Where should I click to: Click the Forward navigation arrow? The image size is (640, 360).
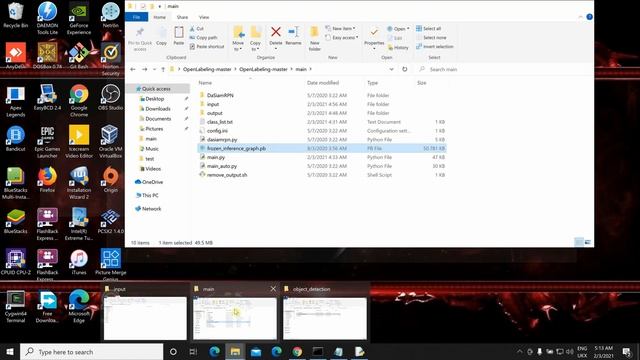point(144,69)
